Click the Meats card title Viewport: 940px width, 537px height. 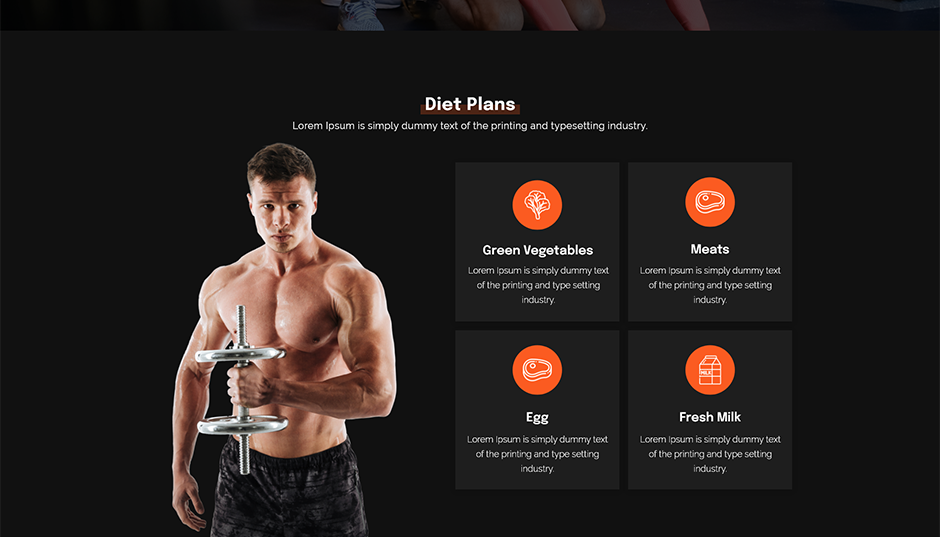coord(710,249)
